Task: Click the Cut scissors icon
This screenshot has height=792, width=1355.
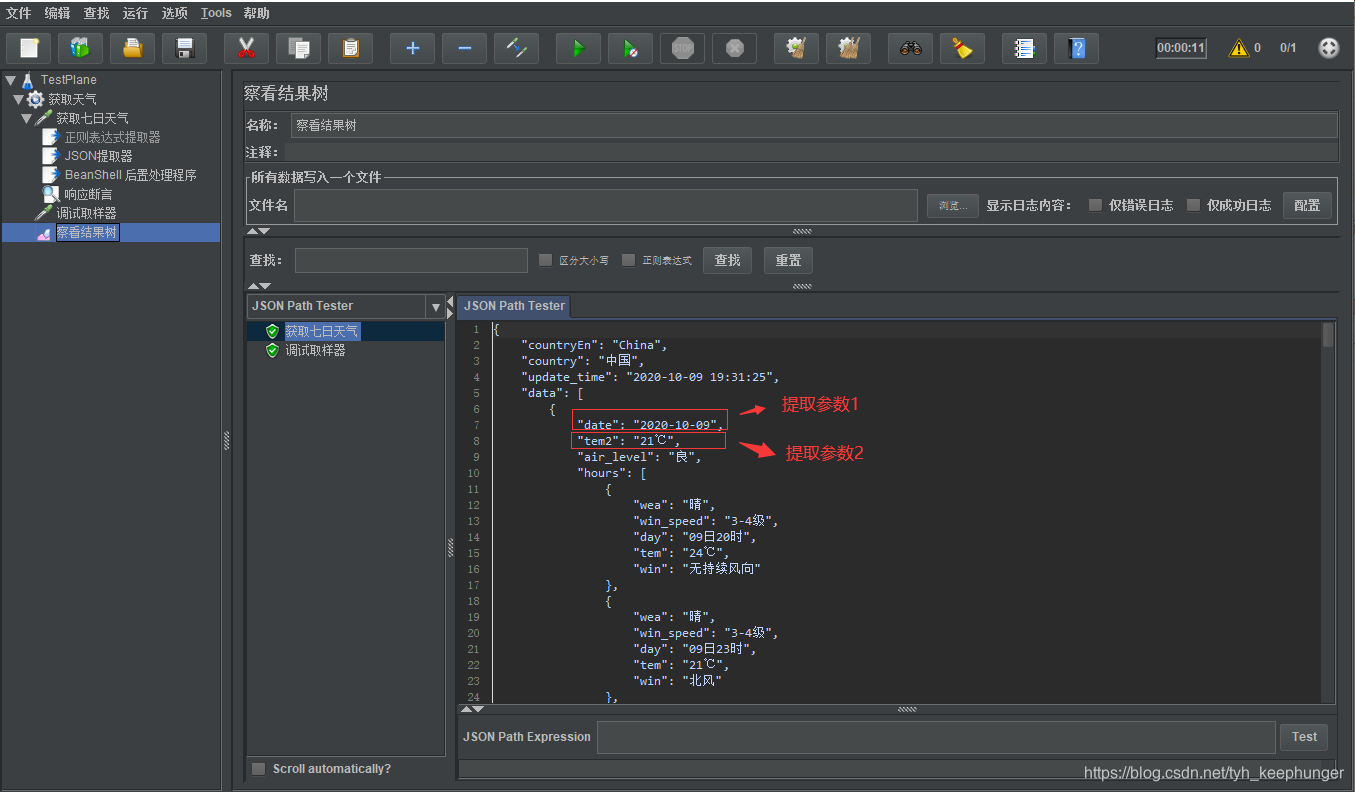Action: [246, 48]
